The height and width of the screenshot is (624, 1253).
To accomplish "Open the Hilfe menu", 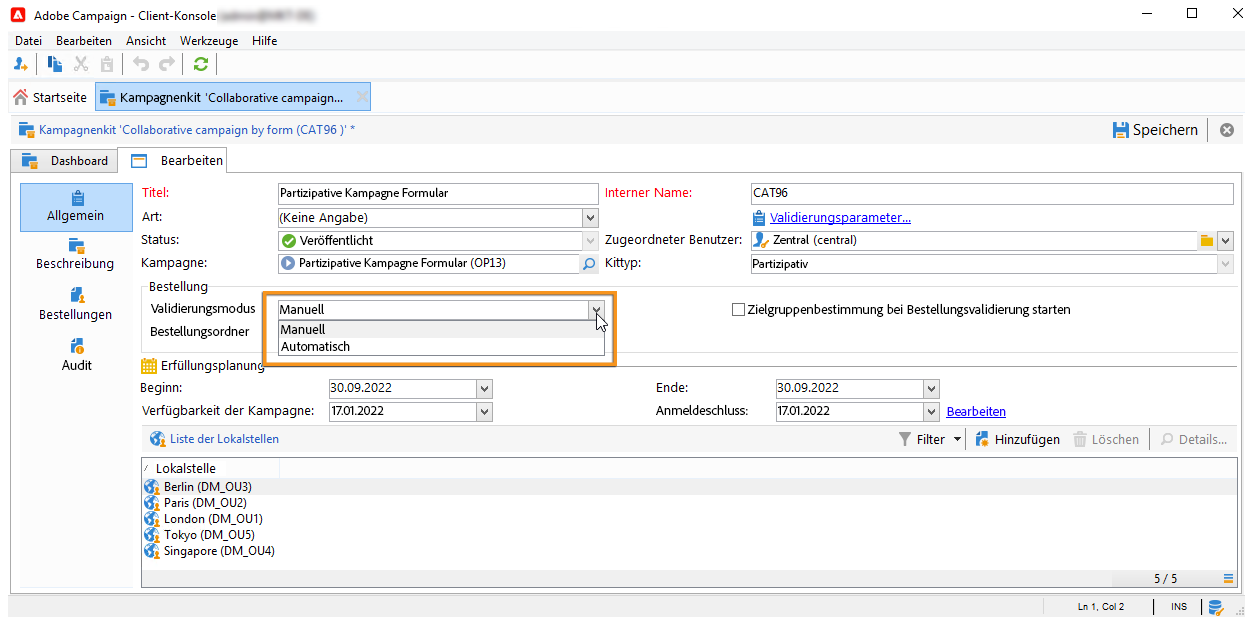I will (x=265, y=41).
